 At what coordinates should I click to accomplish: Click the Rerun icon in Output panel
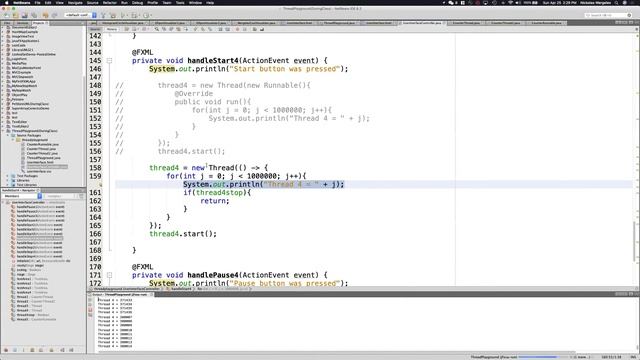pos(91,300)
